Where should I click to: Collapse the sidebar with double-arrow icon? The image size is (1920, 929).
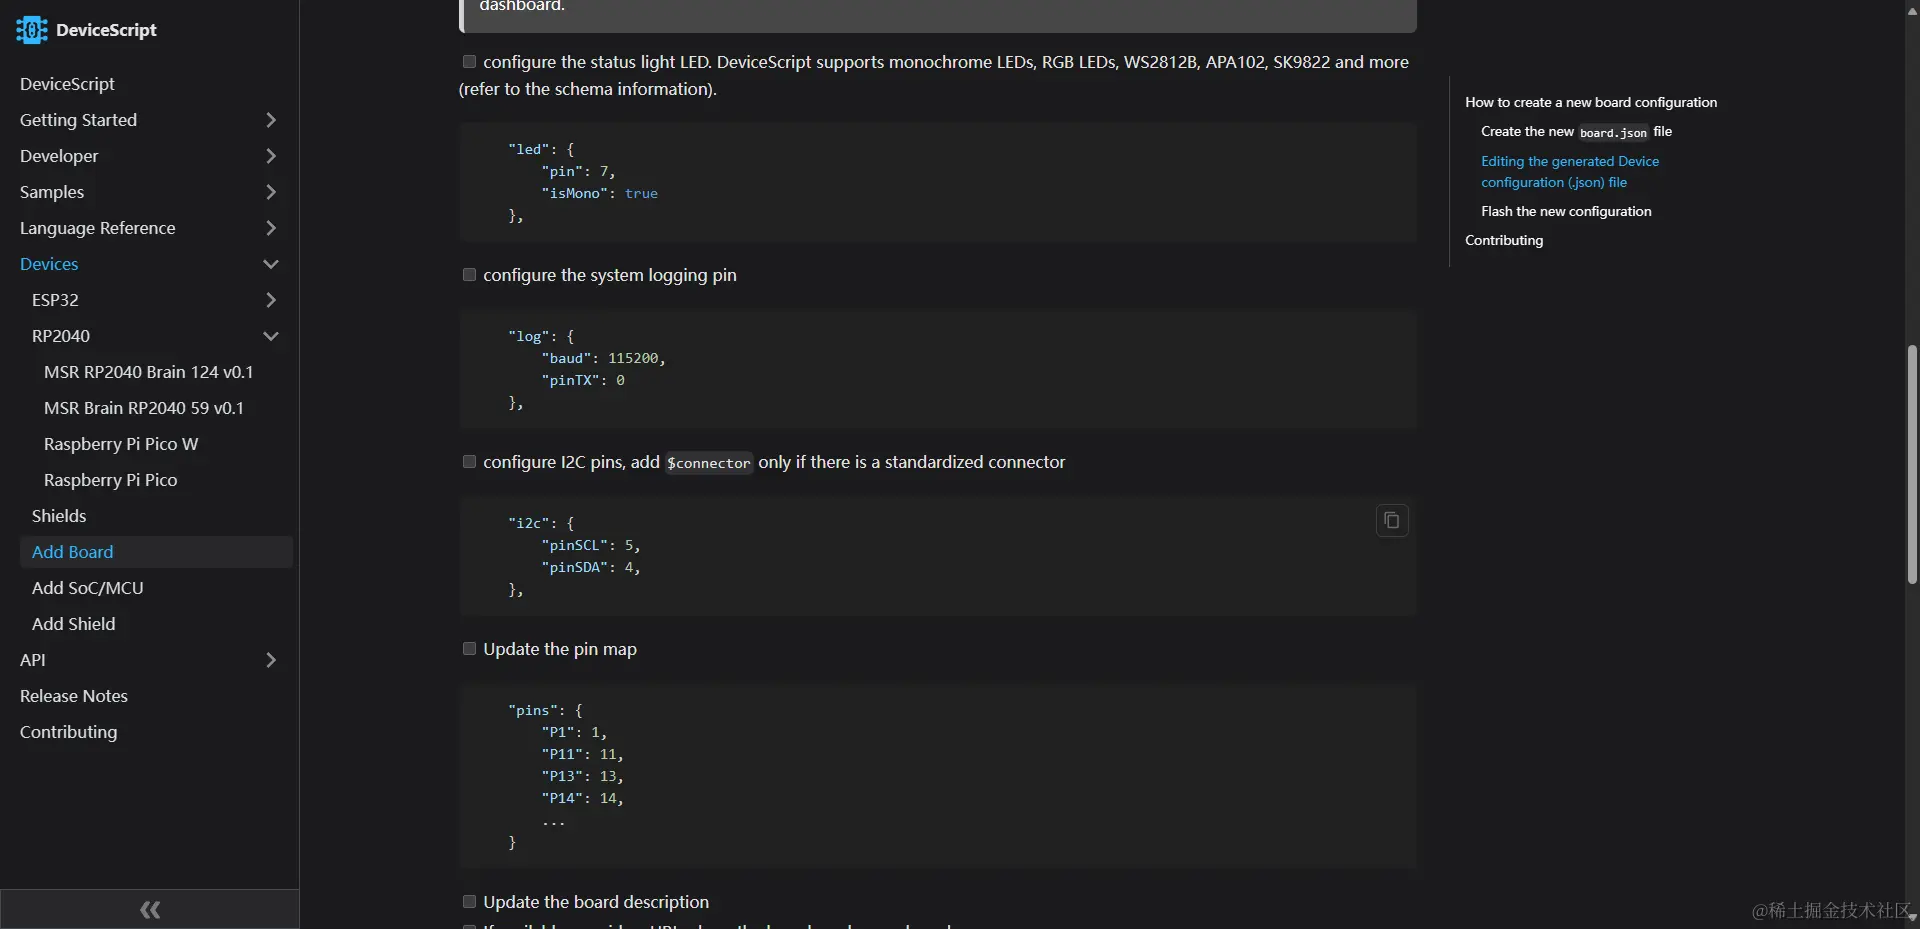(150, 909)
